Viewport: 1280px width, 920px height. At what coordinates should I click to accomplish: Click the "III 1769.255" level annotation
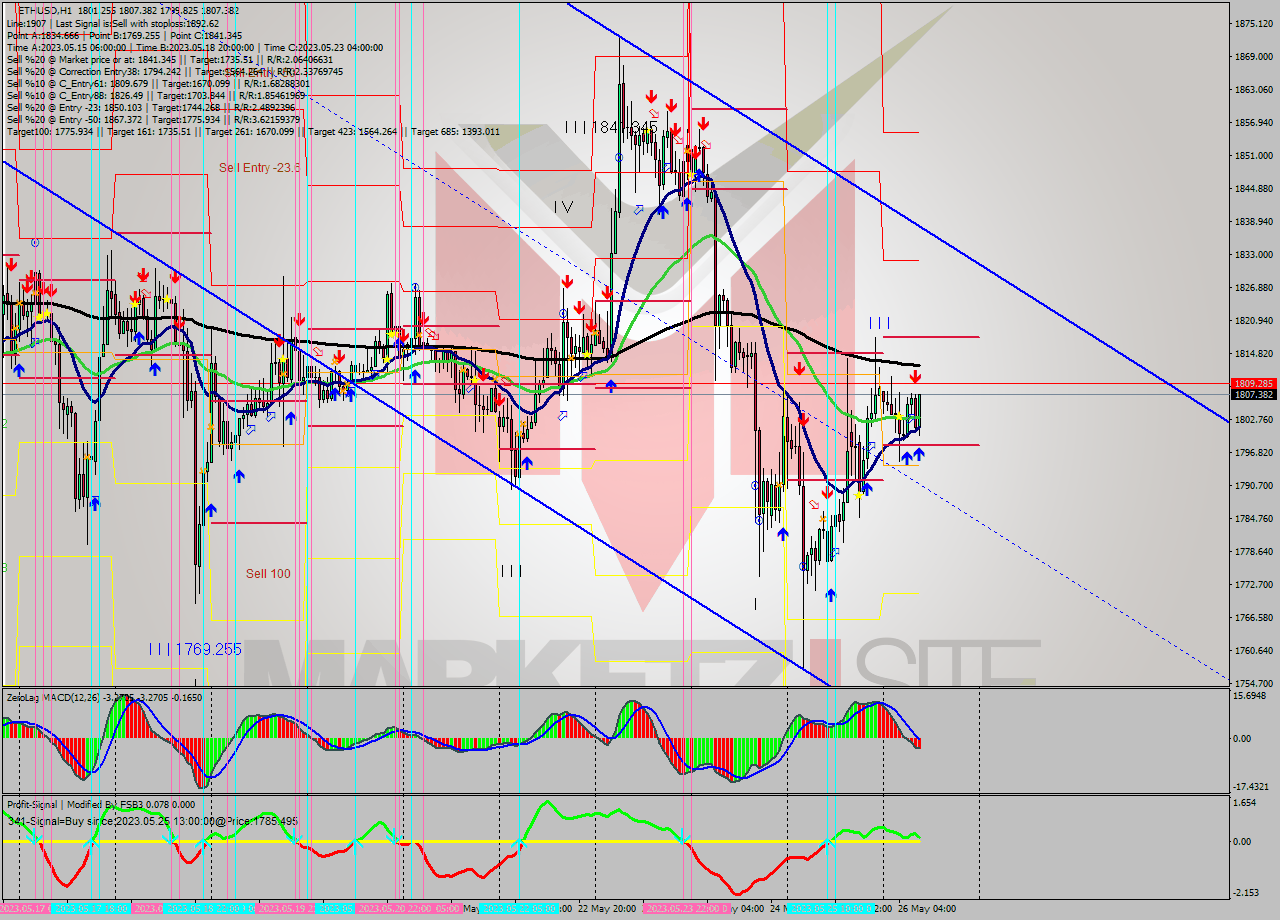(196, 647)
